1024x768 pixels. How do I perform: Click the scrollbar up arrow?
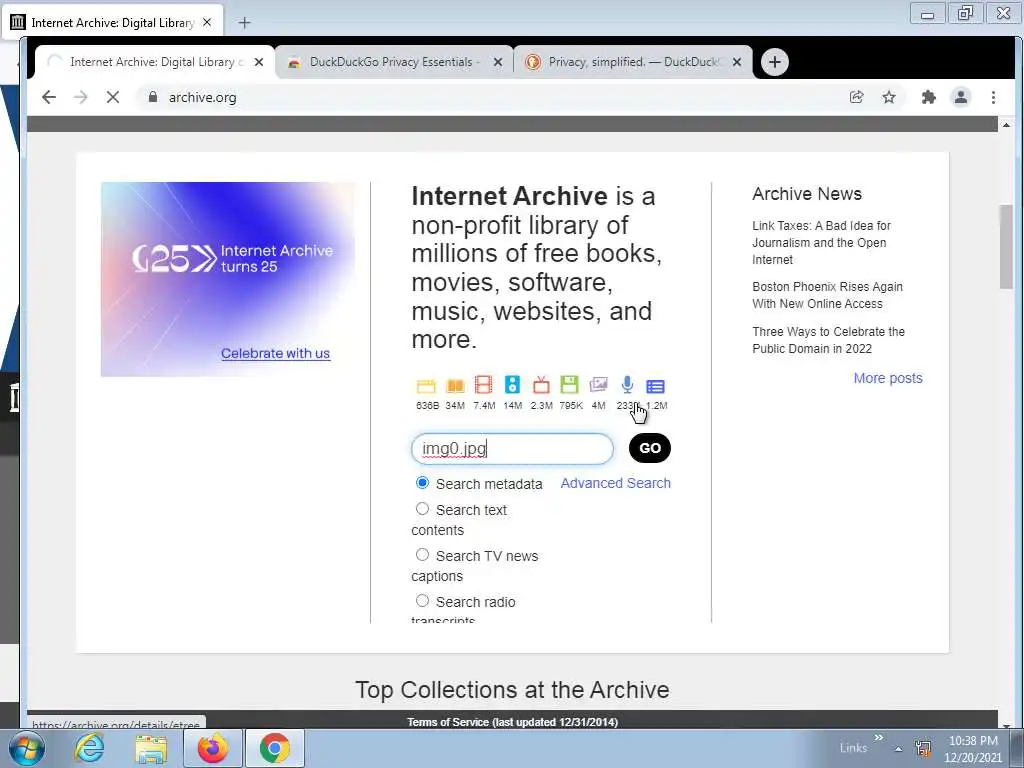point(1006,124)
